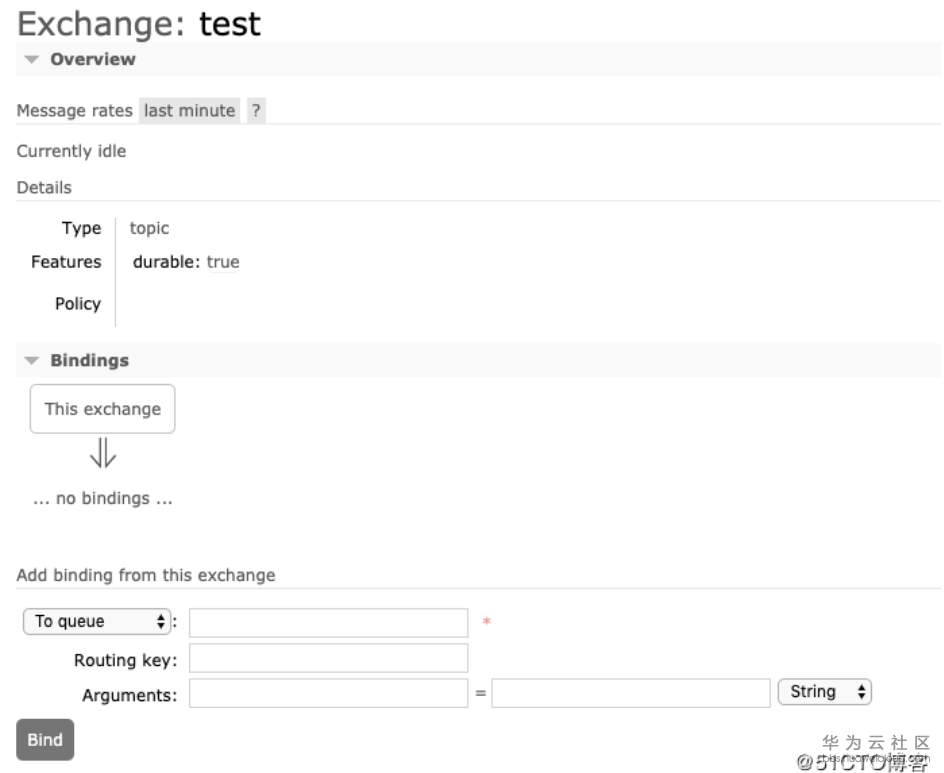The width and height of the screenshot is (944, 773).
Task: Open the String argument type dropdown
Action: coord(824,692)
